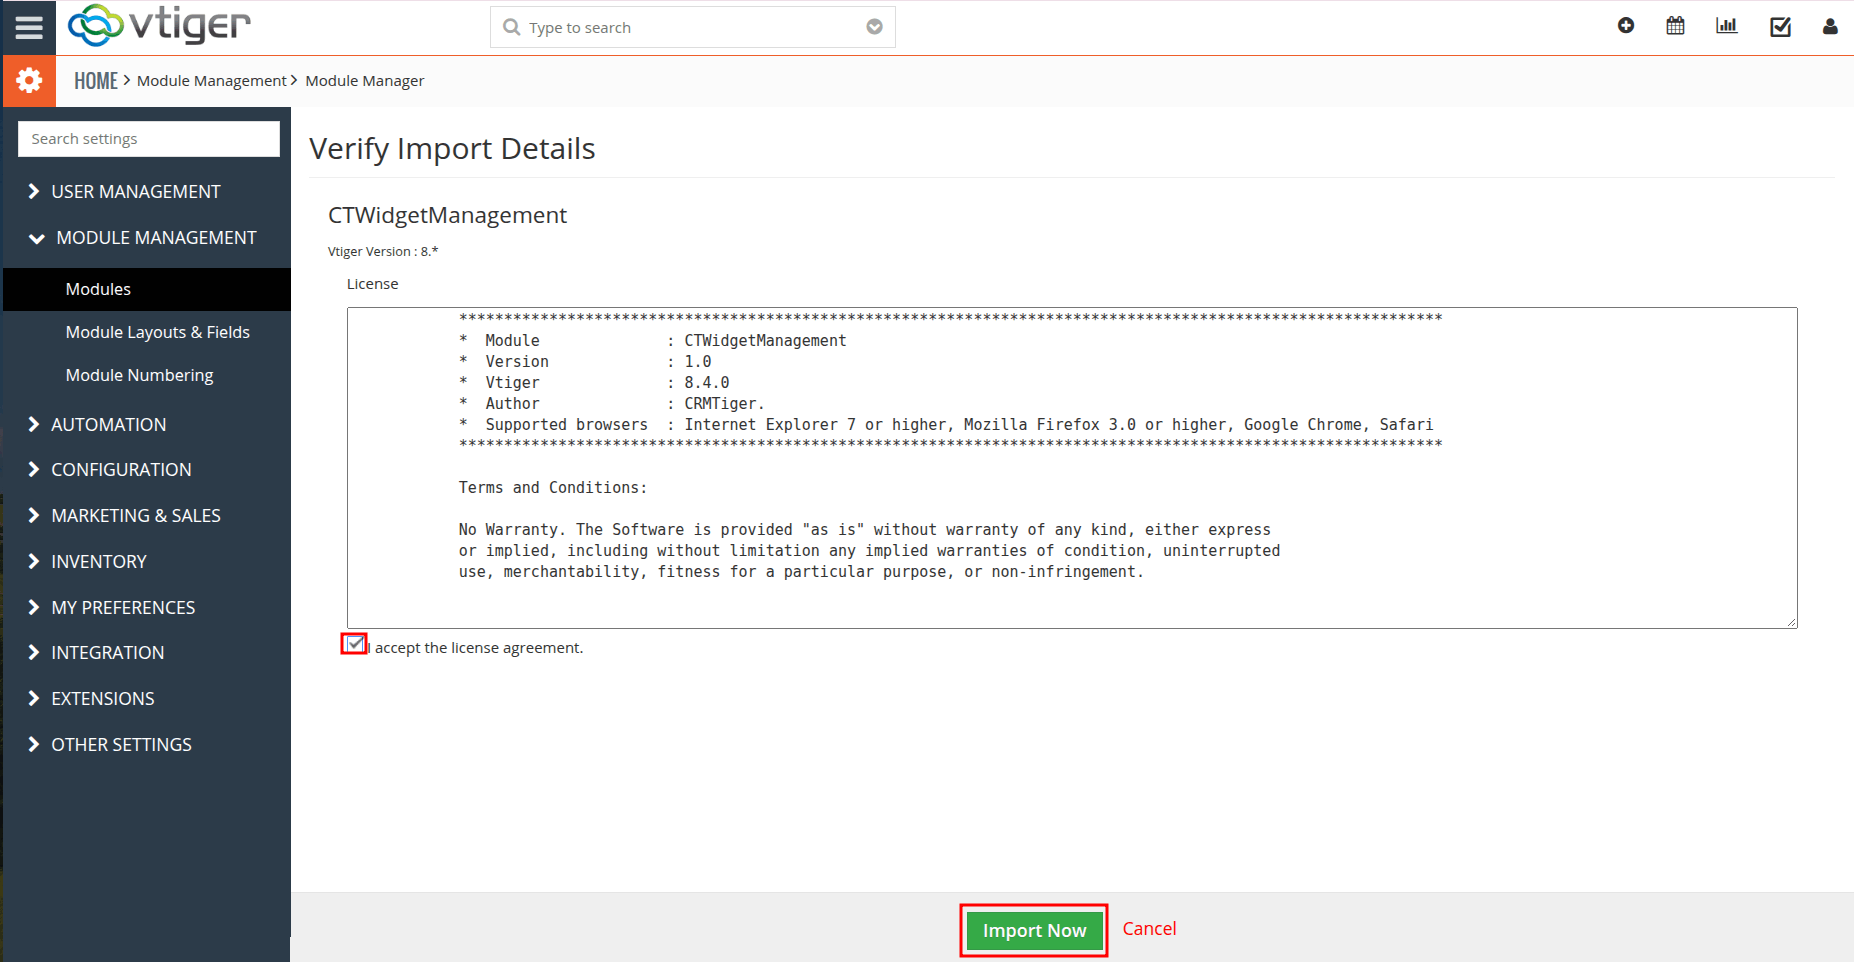Image resolution: width=1854 pixels, height=962 pixels.
Task: Click the 'Terms and Conditions:' text
Action: tap(552, 488)
